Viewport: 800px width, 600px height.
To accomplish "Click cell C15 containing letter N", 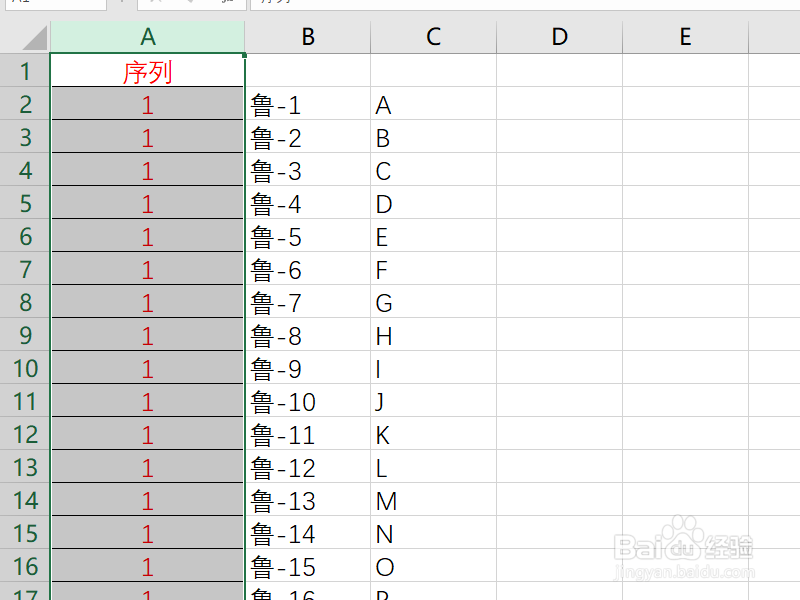I will (x=433, y=533).
